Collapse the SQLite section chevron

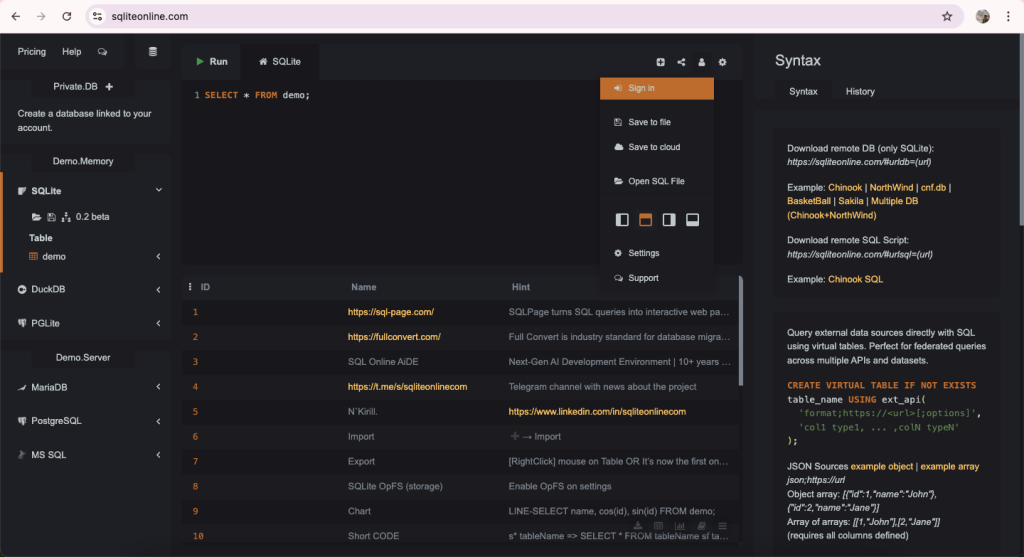(158, 190)
